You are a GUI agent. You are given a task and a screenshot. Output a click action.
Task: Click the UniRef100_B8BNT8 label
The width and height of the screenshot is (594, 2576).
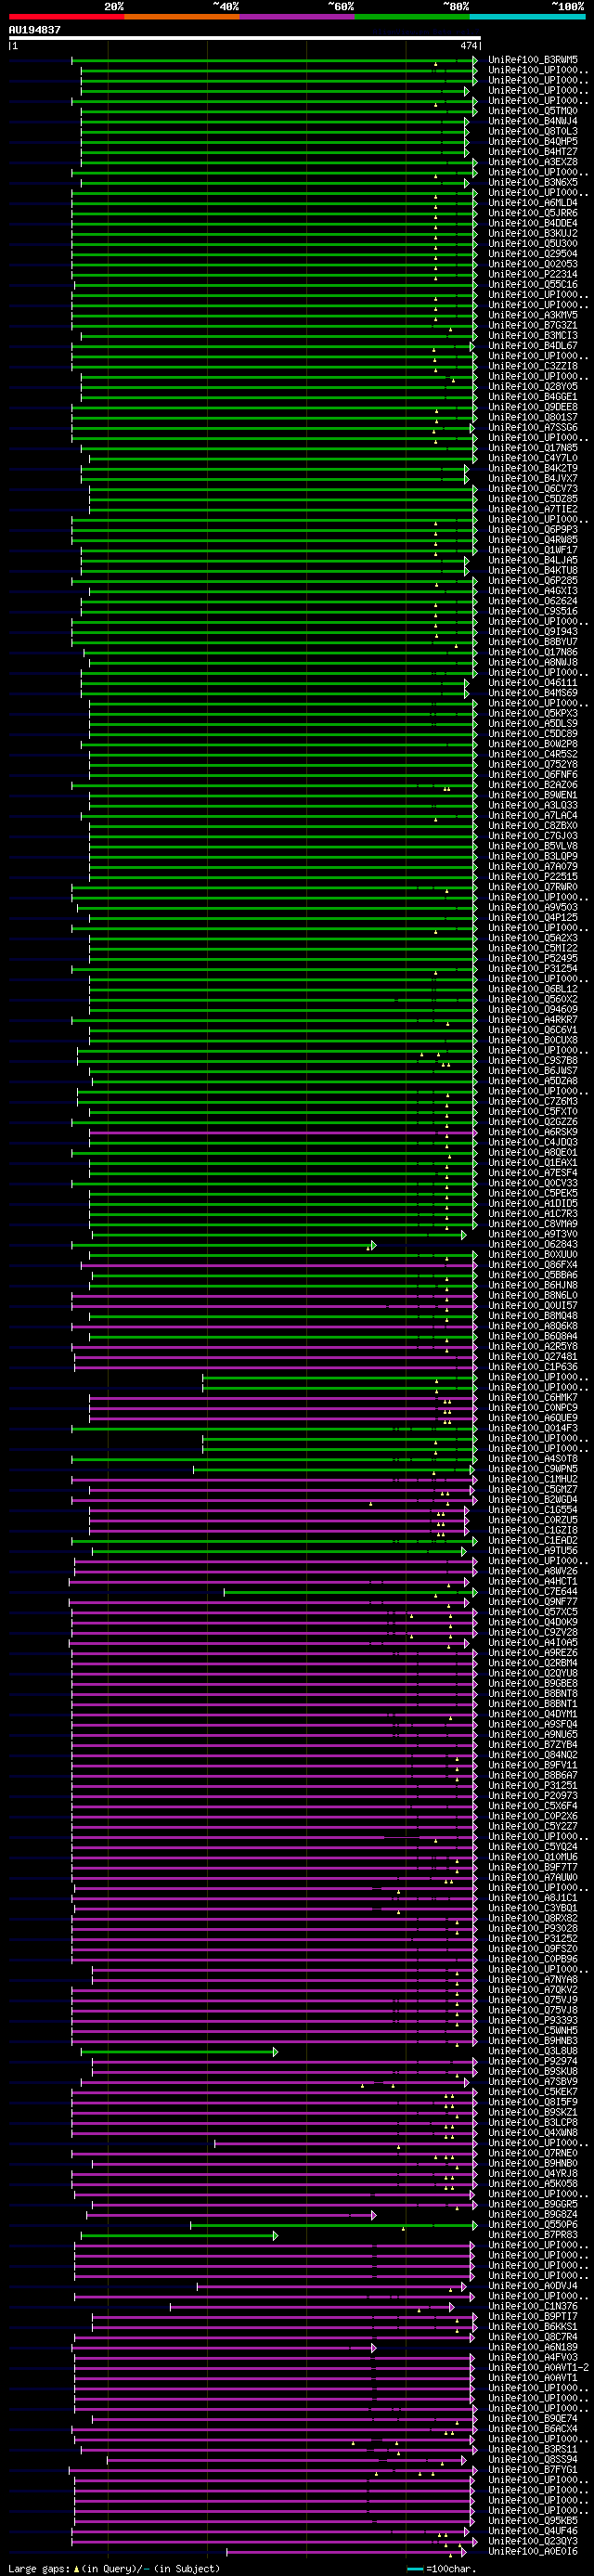[533, 1693]
